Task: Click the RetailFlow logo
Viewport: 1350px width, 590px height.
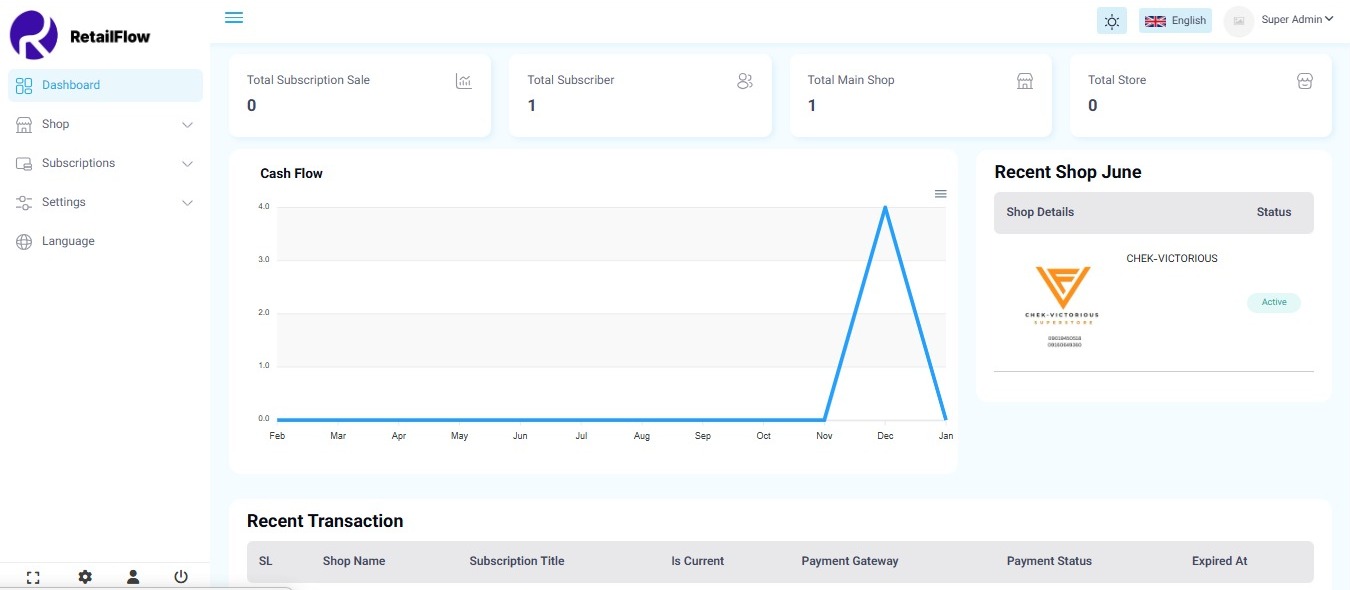Action: 80,36
